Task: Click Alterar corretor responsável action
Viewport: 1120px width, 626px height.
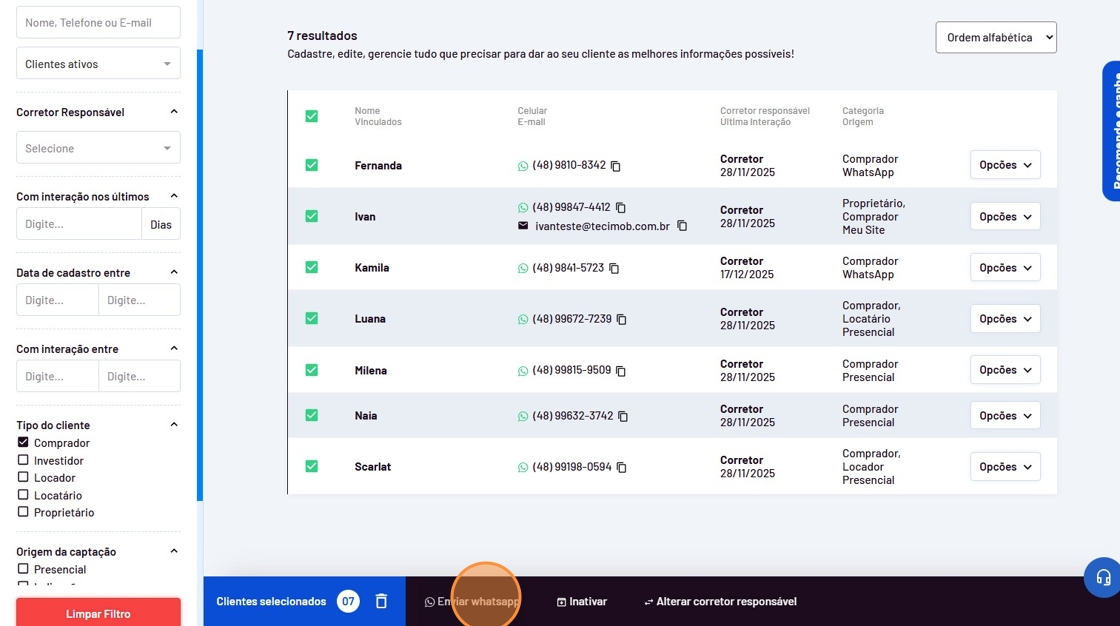Action: [720, 602]
